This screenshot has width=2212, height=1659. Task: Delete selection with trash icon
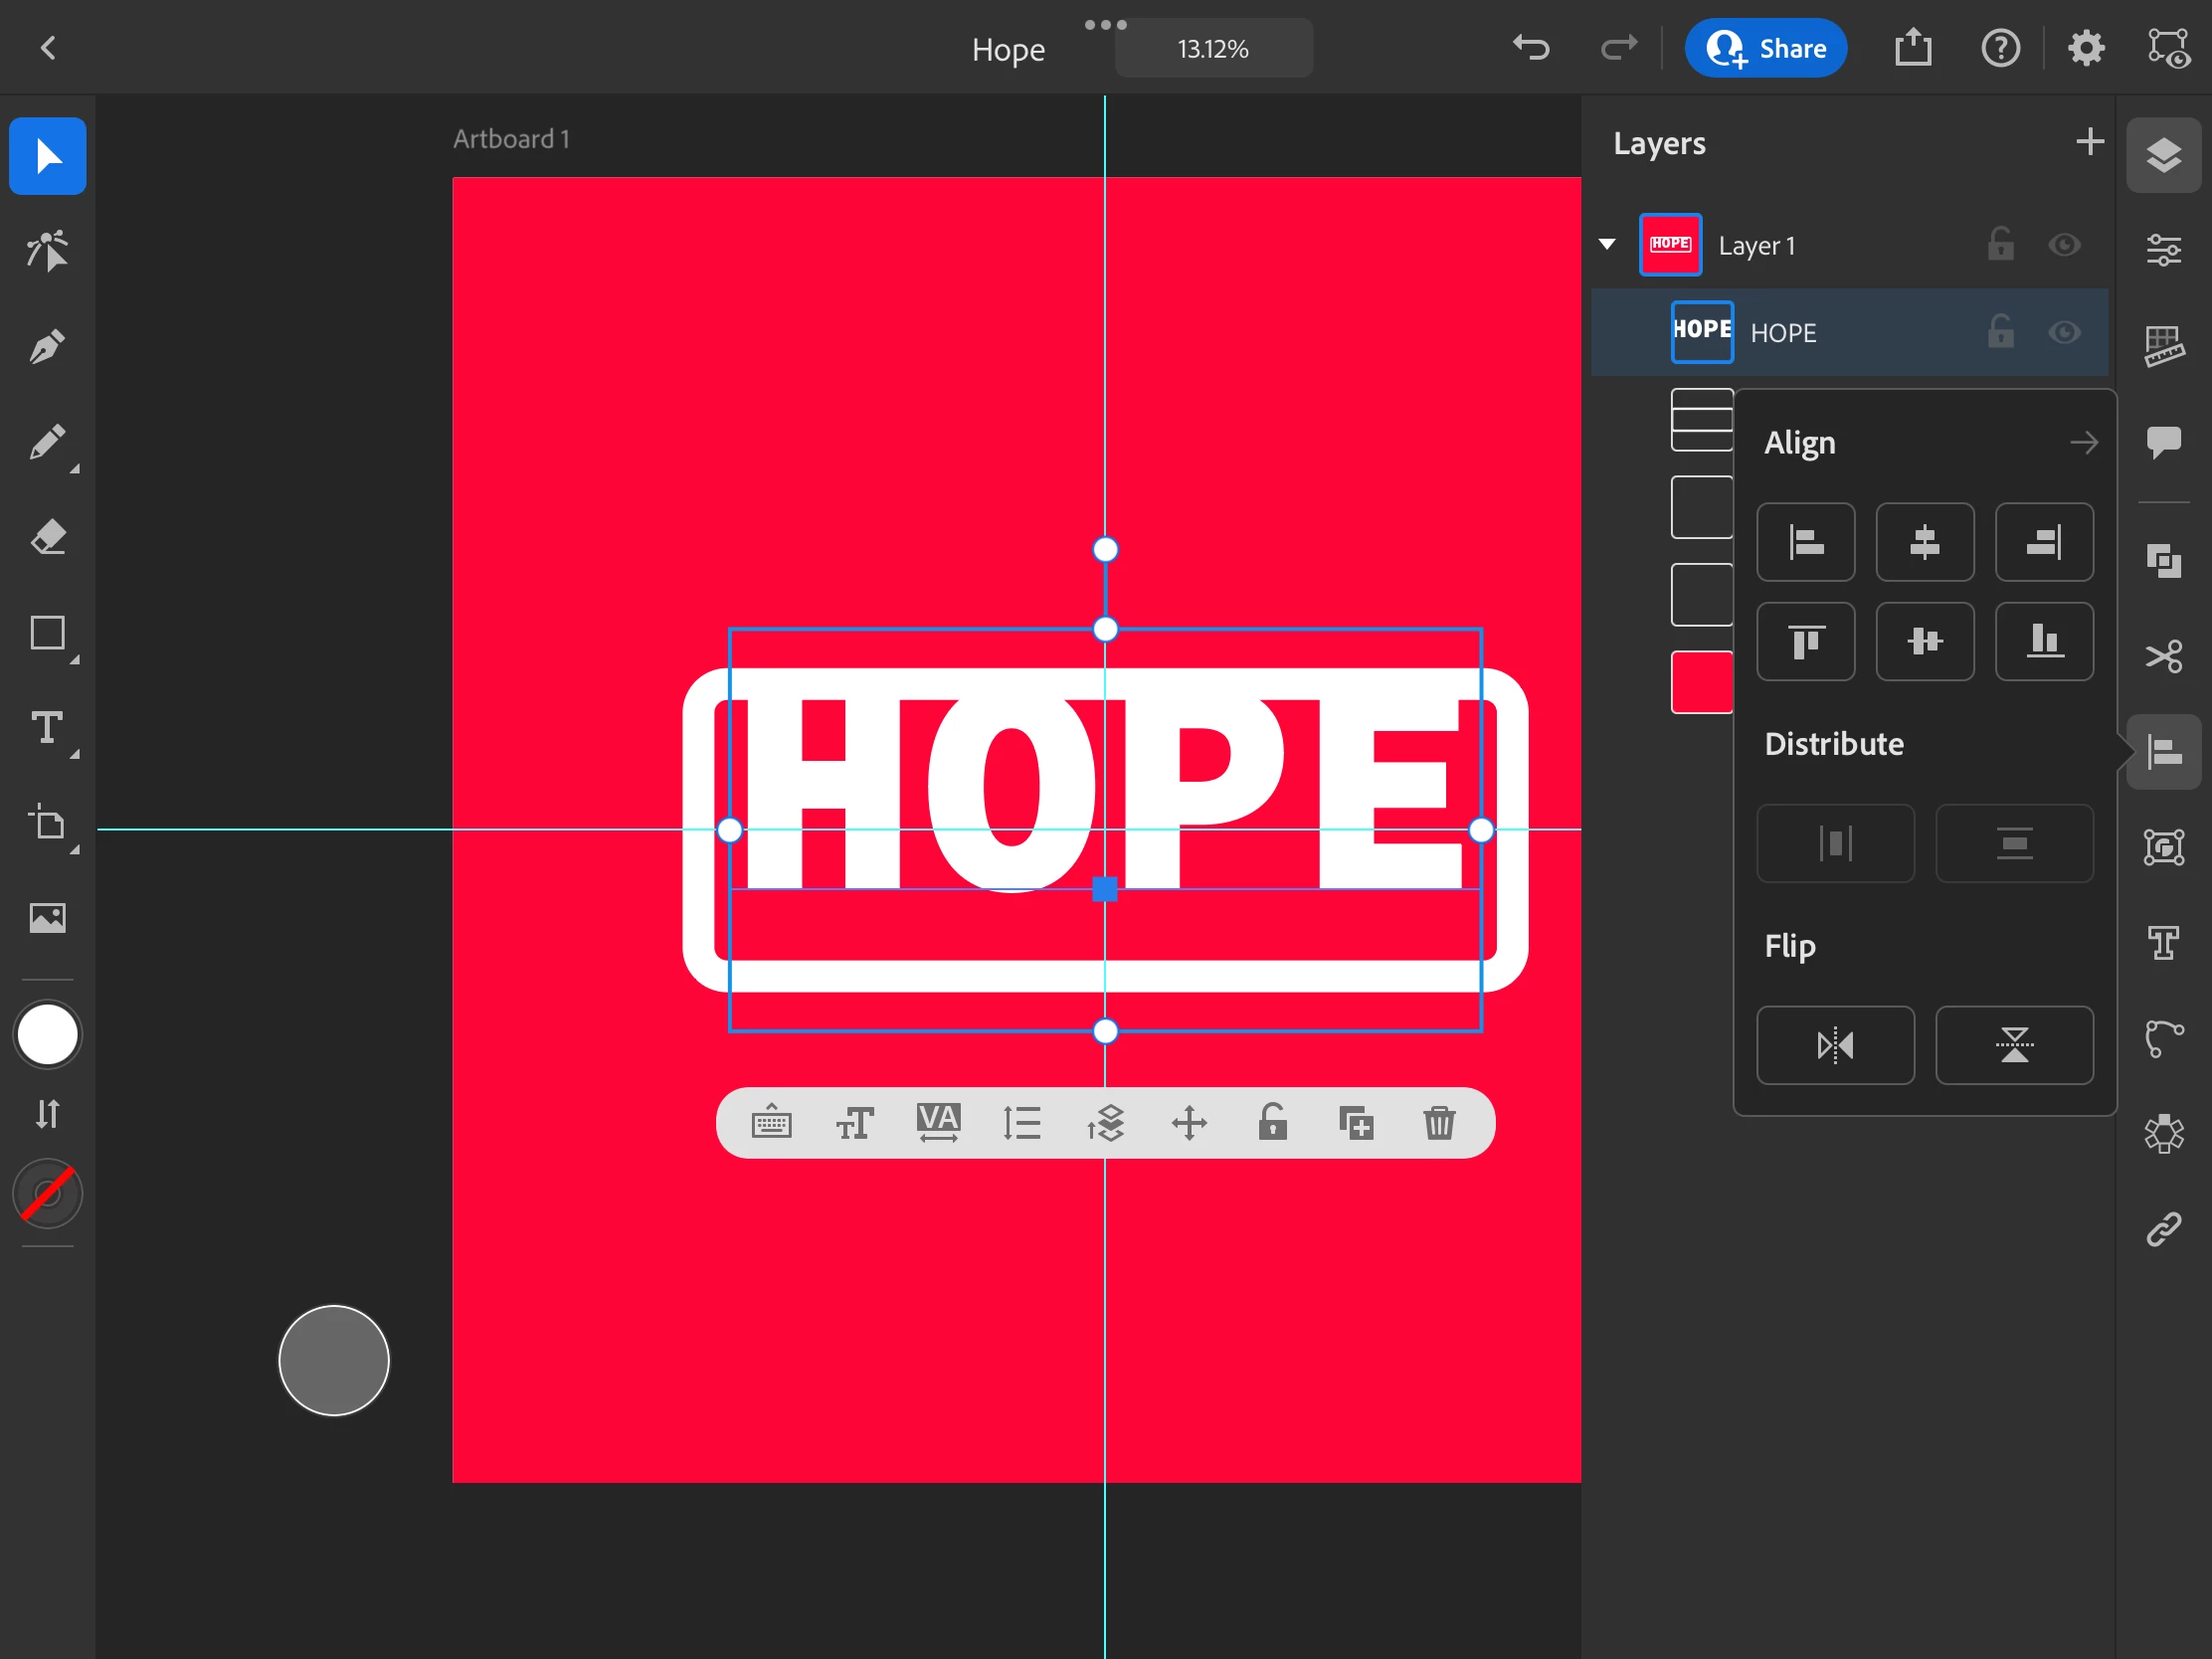(x=1439, y=1122)
